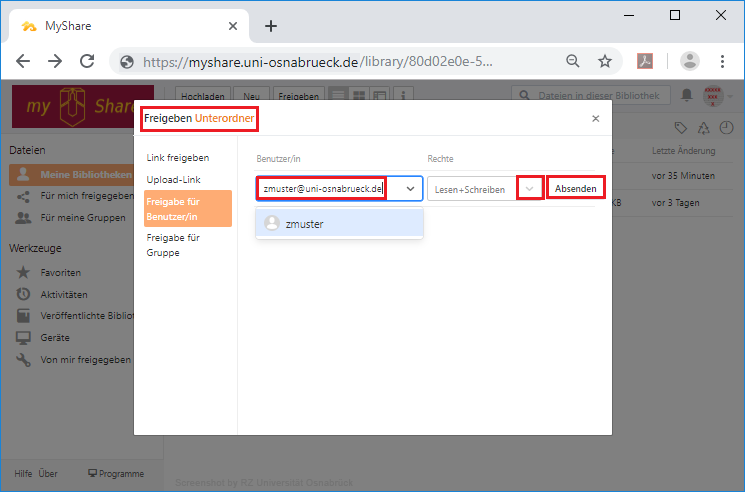Select the Freigabe für Gruppe tab
Viewport: 745px width, 492px height.
pyautogui.click(x=174, y=245)
